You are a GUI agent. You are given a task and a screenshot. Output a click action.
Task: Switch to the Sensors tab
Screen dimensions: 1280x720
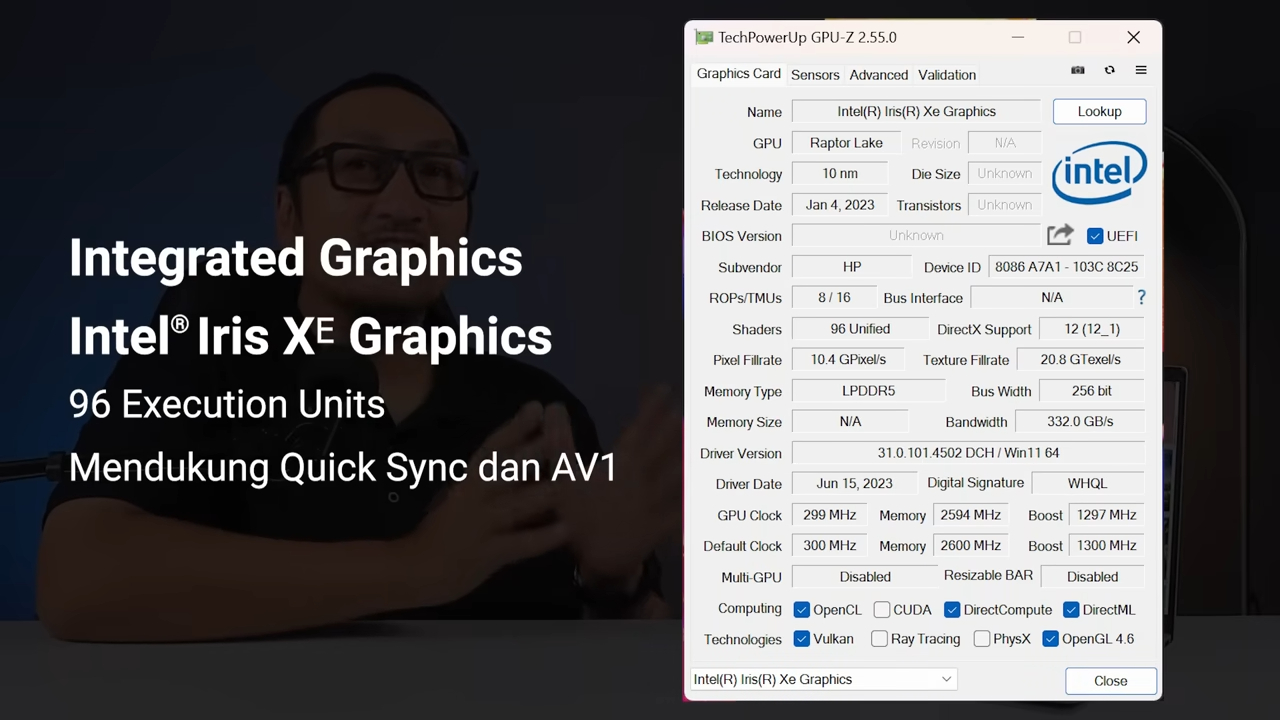pyautogui.click(x=815, y=75)
